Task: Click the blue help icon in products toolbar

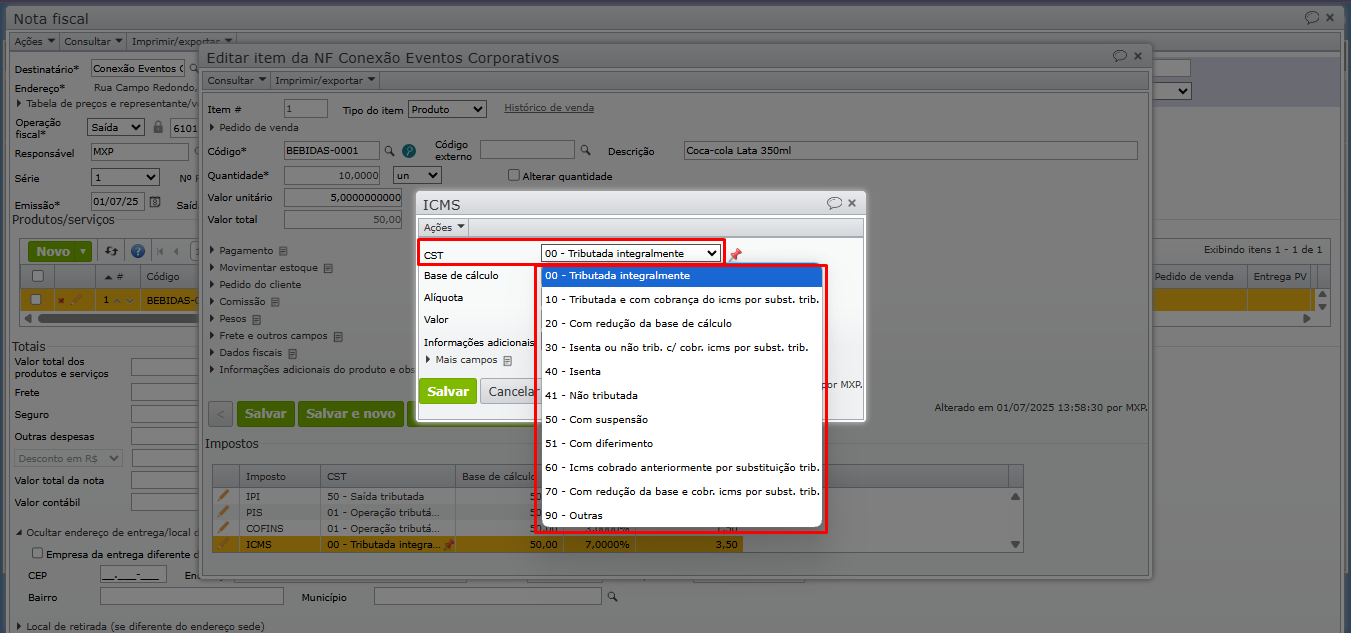Action: (138, 251)
